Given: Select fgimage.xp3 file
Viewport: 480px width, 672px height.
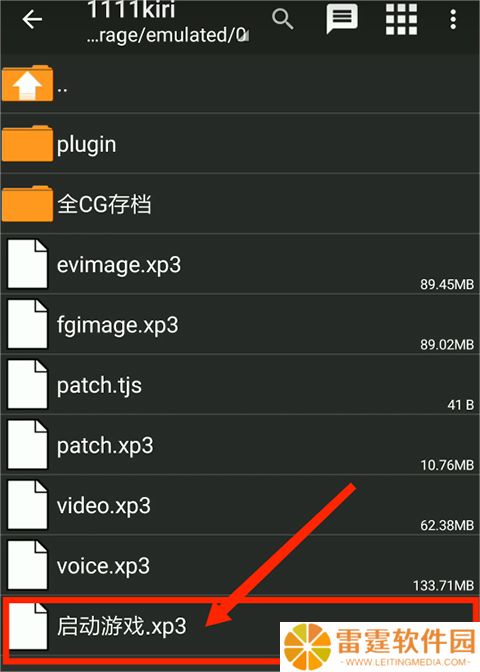Looking at the screenshot, I should [240, 324].
